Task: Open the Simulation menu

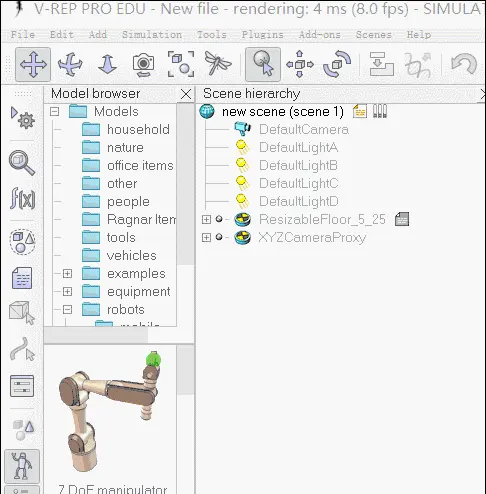Action: 152,35
